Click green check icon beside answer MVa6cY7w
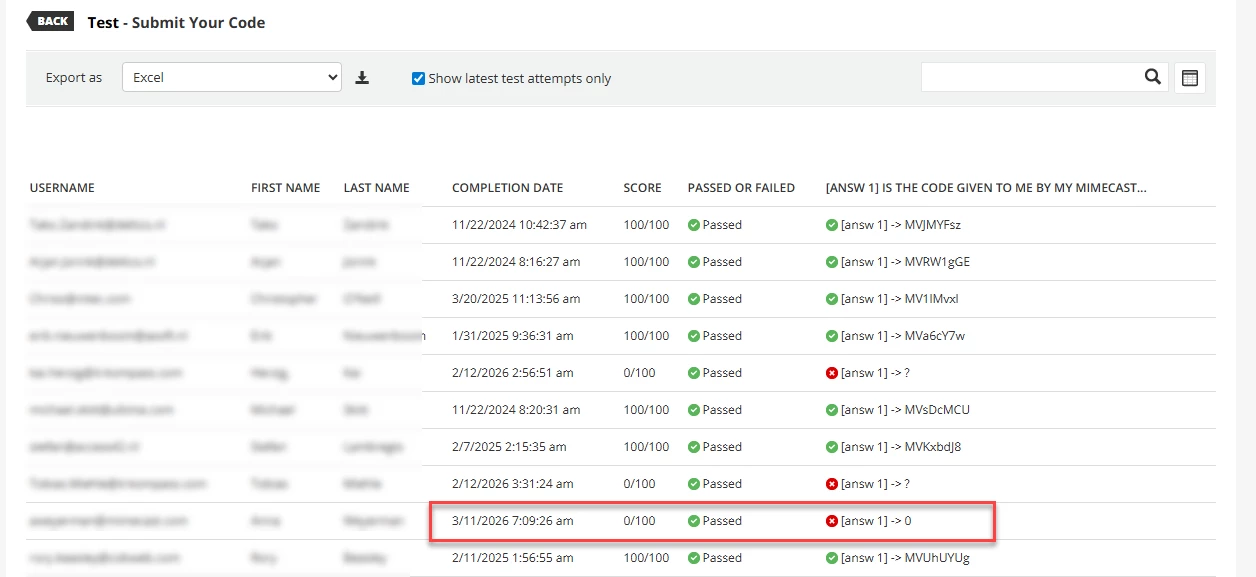1256x577 pixels. click(832, 336)
